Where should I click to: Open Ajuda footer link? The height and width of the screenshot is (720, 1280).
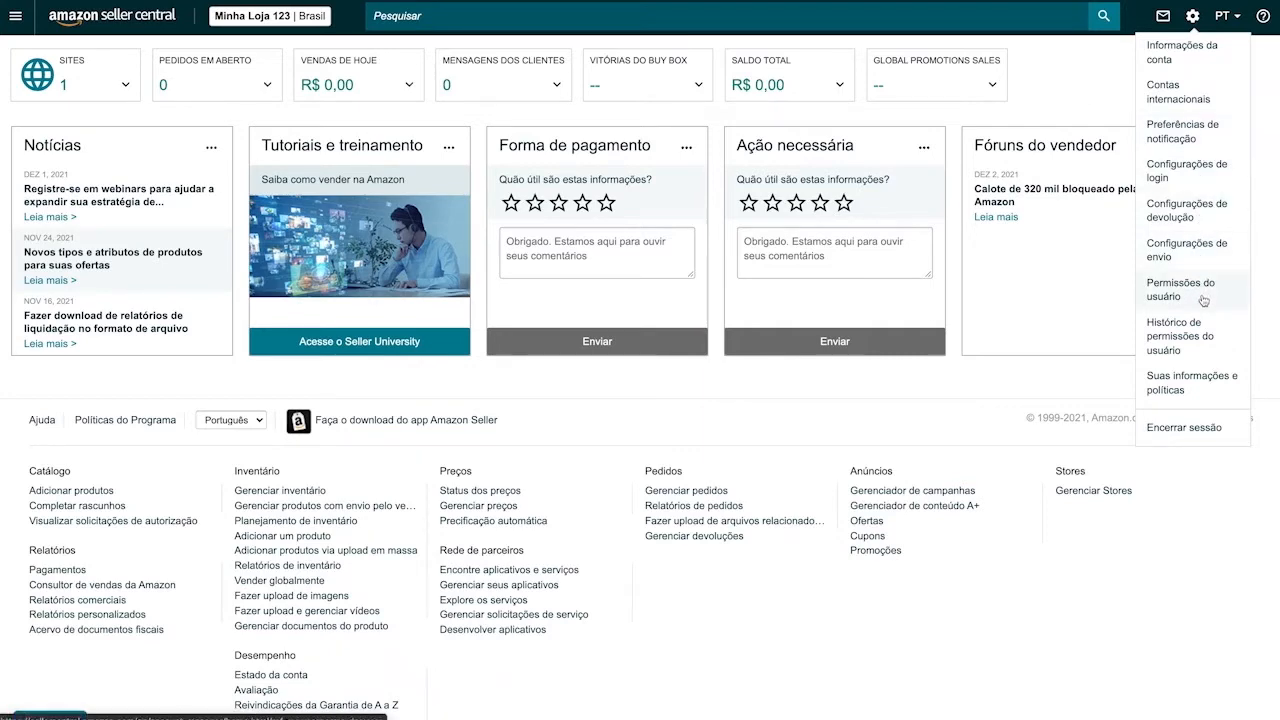42,420
